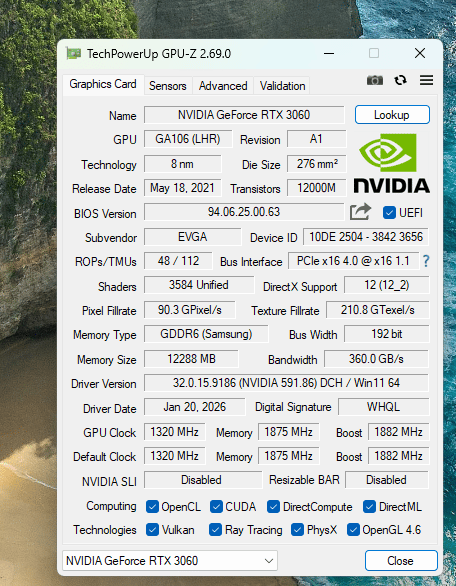
Task: Toggle the Ray Tracing checkbox
Action: click(215, 530)
